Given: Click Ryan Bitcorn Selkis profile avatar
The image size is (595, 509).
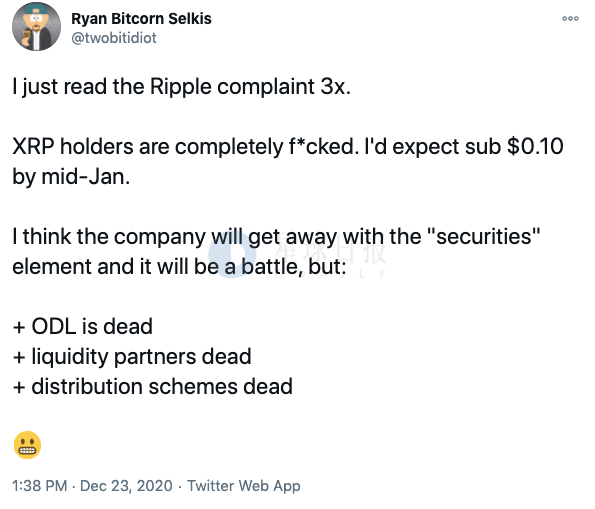Looking at the screenshot, I should [x=36, y=27].
